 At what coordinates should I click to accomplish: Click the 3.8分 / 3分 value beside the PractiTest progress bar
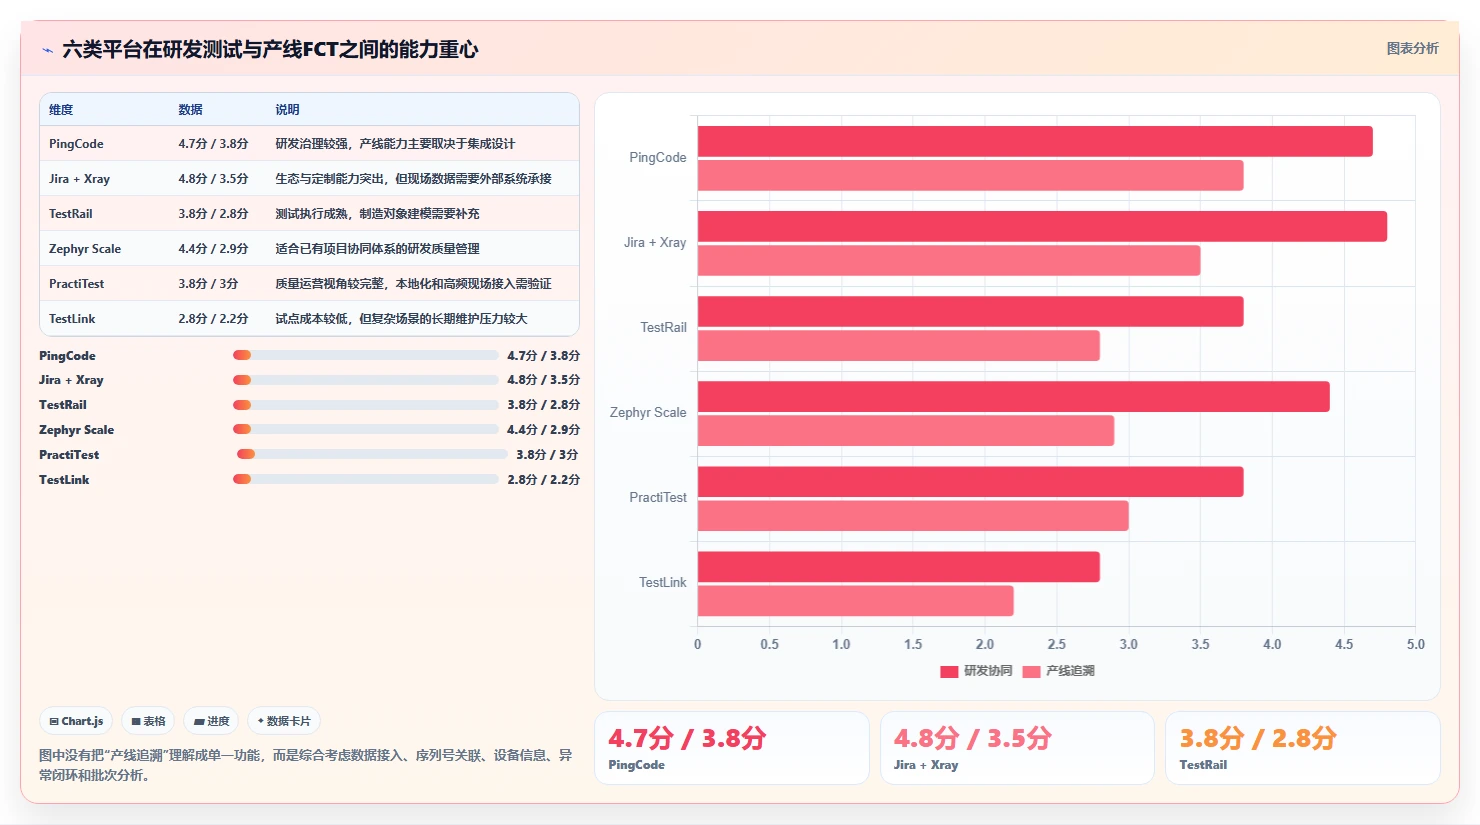coord(547,454)
